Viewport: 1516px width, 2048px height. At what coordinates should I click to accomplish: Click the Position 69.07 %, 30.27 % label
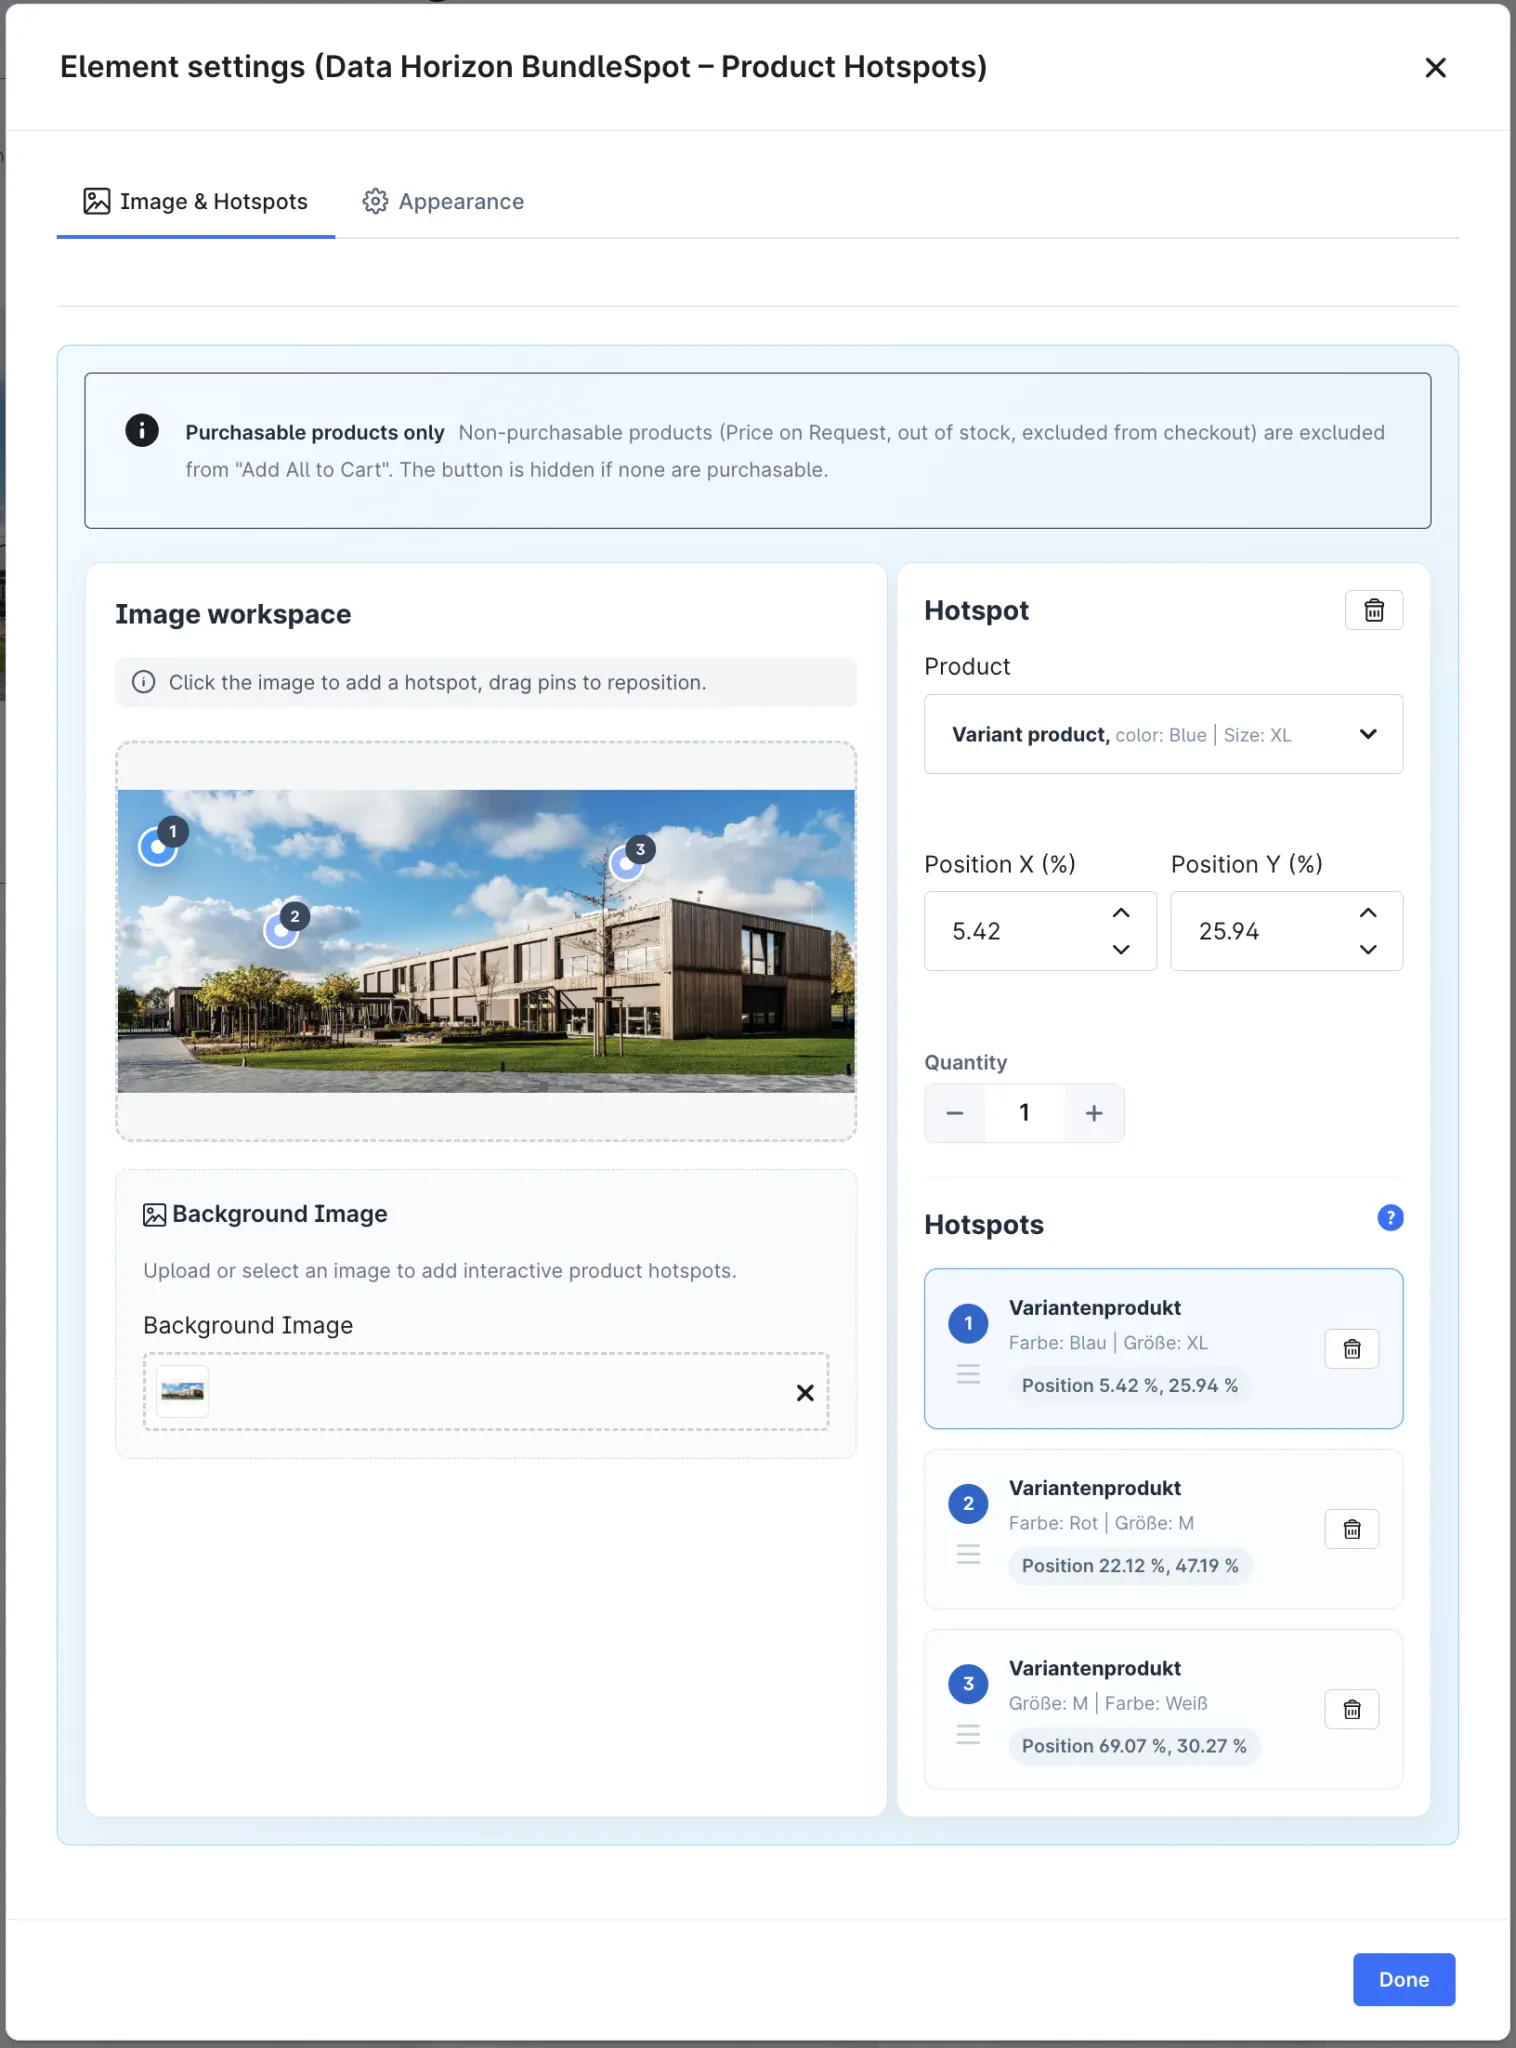click(x=1134, y=1746)
